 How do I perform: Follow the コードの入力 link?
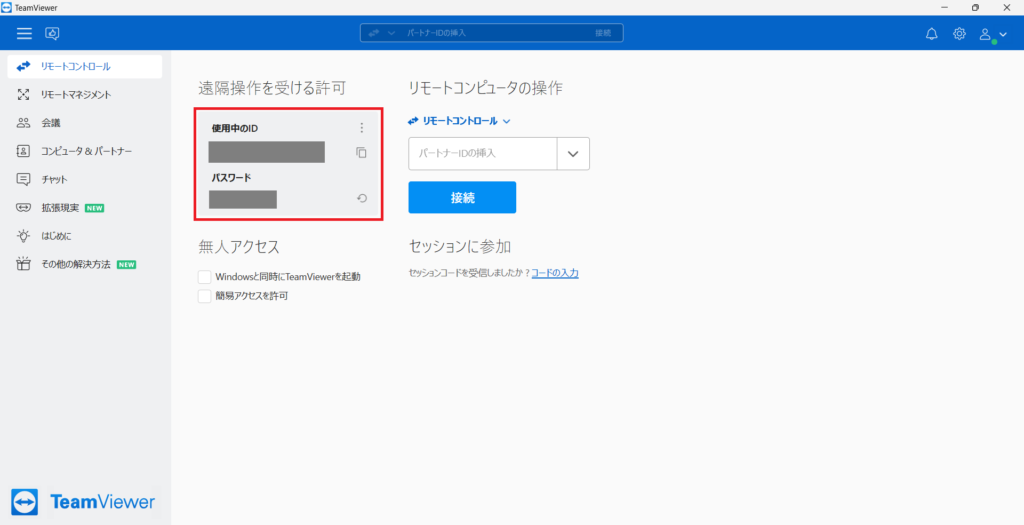pyautogui.click(x=555, y=273)
